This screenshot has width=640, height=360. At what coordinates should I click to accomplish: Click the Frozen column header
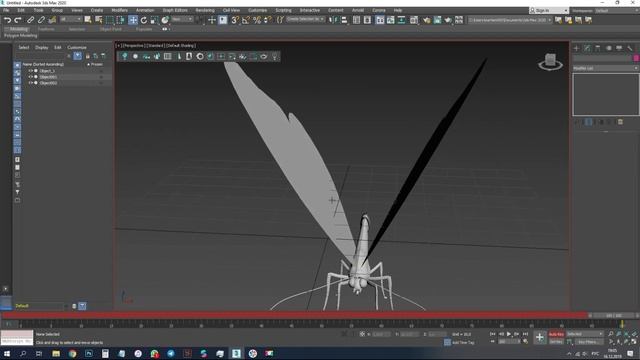tap(96, 64)
